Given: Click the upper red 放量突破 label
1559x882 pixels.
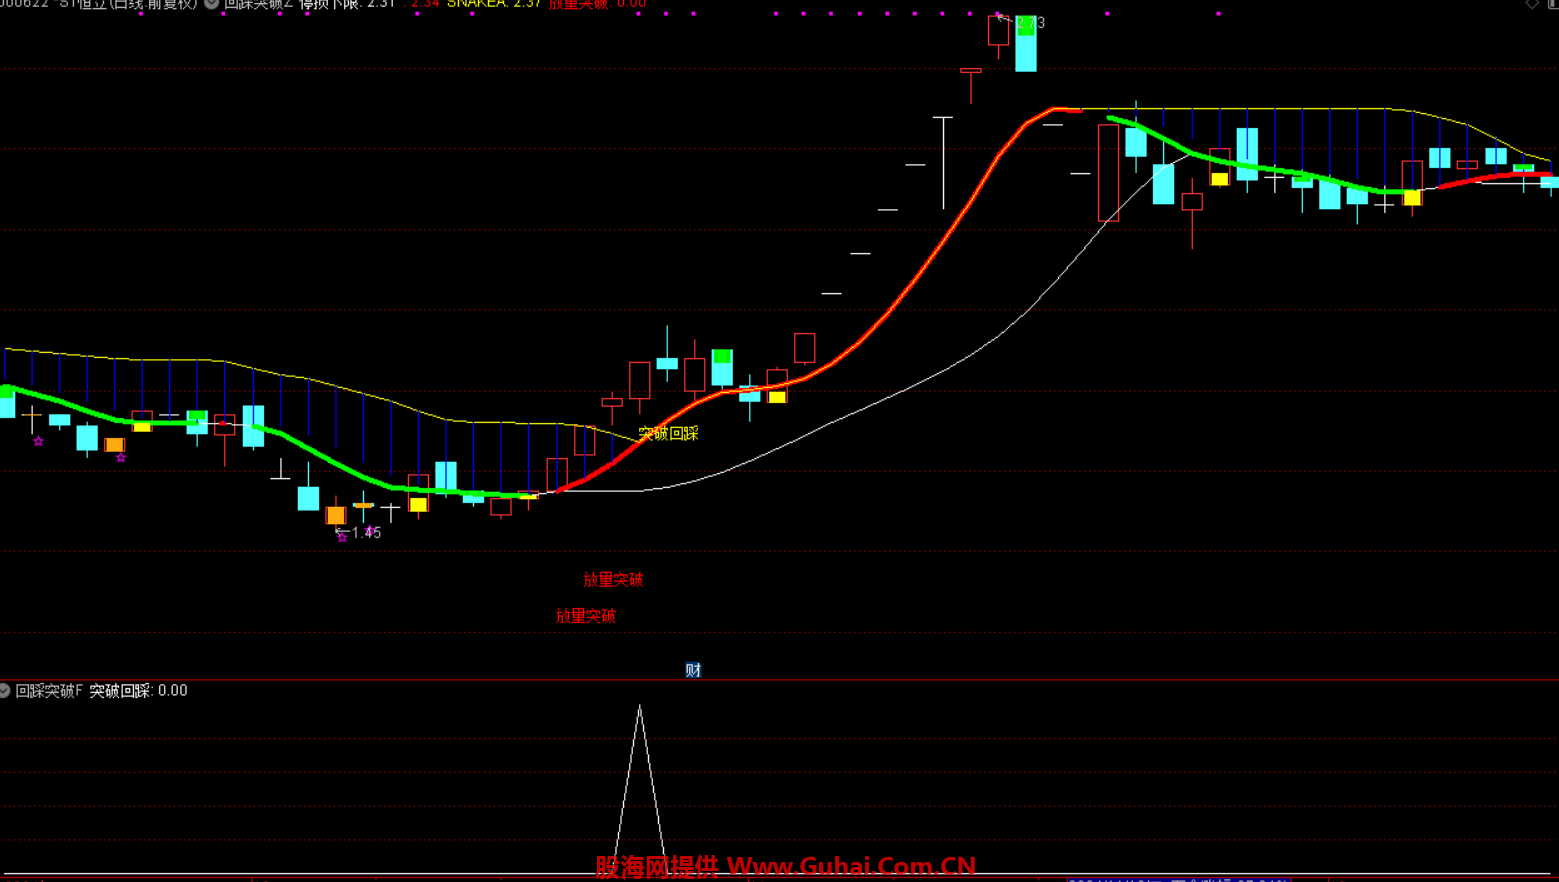Looking at the screenshot, I should [613, 579].
